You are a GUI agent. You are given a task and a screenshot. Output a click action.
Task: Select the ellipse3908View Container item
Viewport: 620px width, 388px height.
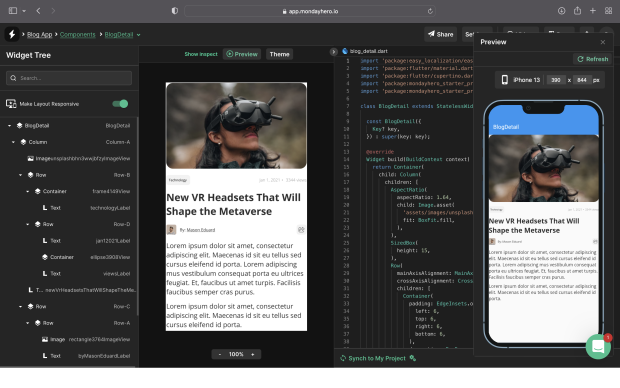[86, 257]
